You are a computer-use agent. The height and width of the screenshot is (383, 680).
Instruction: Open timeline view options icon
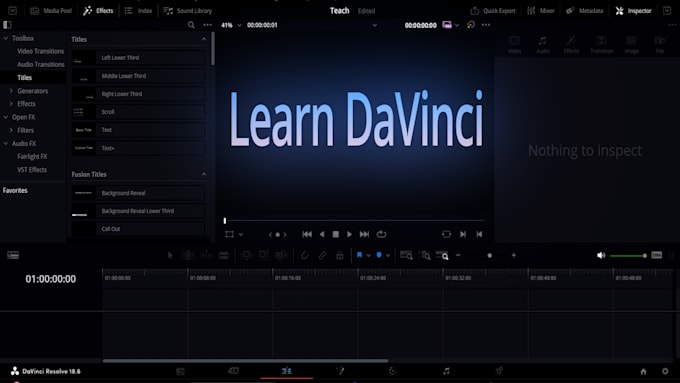coord(13,255)
